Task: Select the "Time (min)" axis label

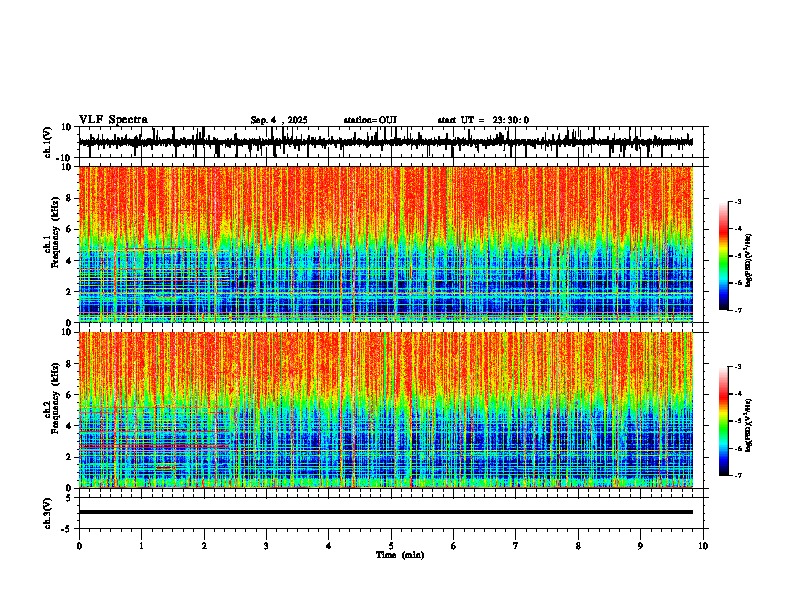Action: pos(400,555)
